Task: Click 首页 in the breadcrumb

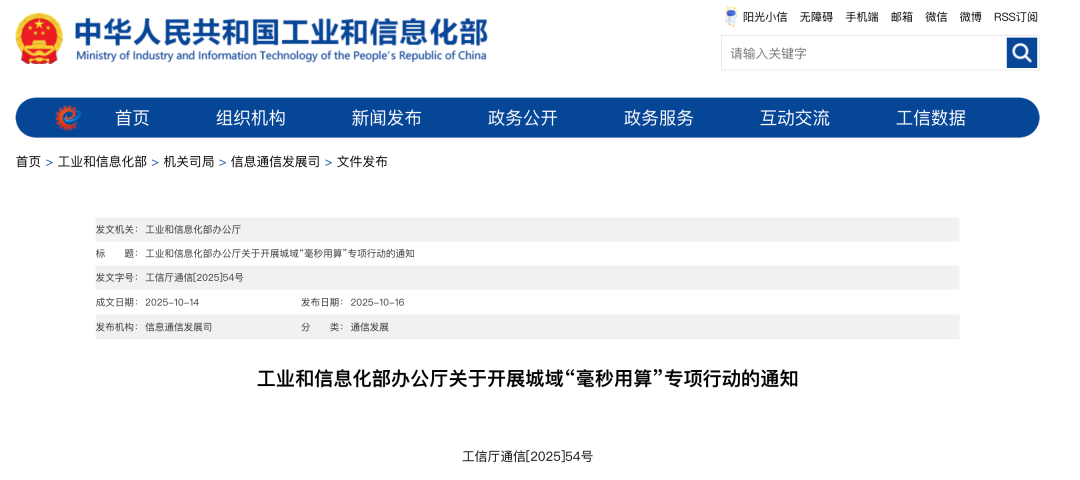Action: [28, 162]
